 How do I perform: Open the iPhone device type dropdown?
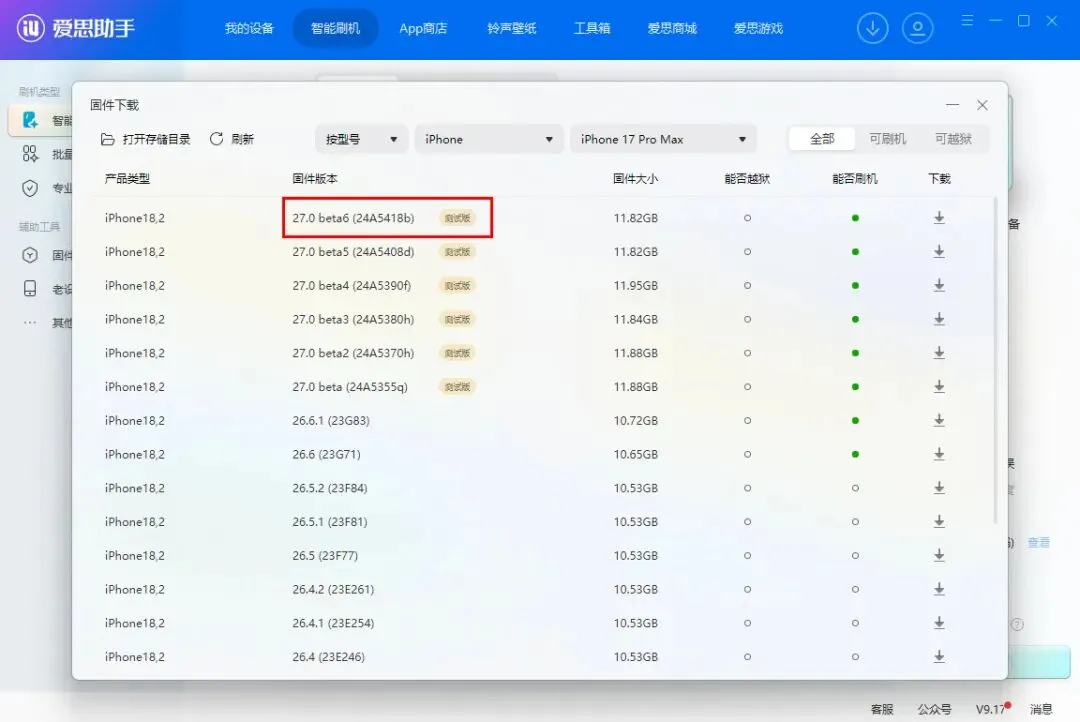pyautogui.click(x=489, y=139)
